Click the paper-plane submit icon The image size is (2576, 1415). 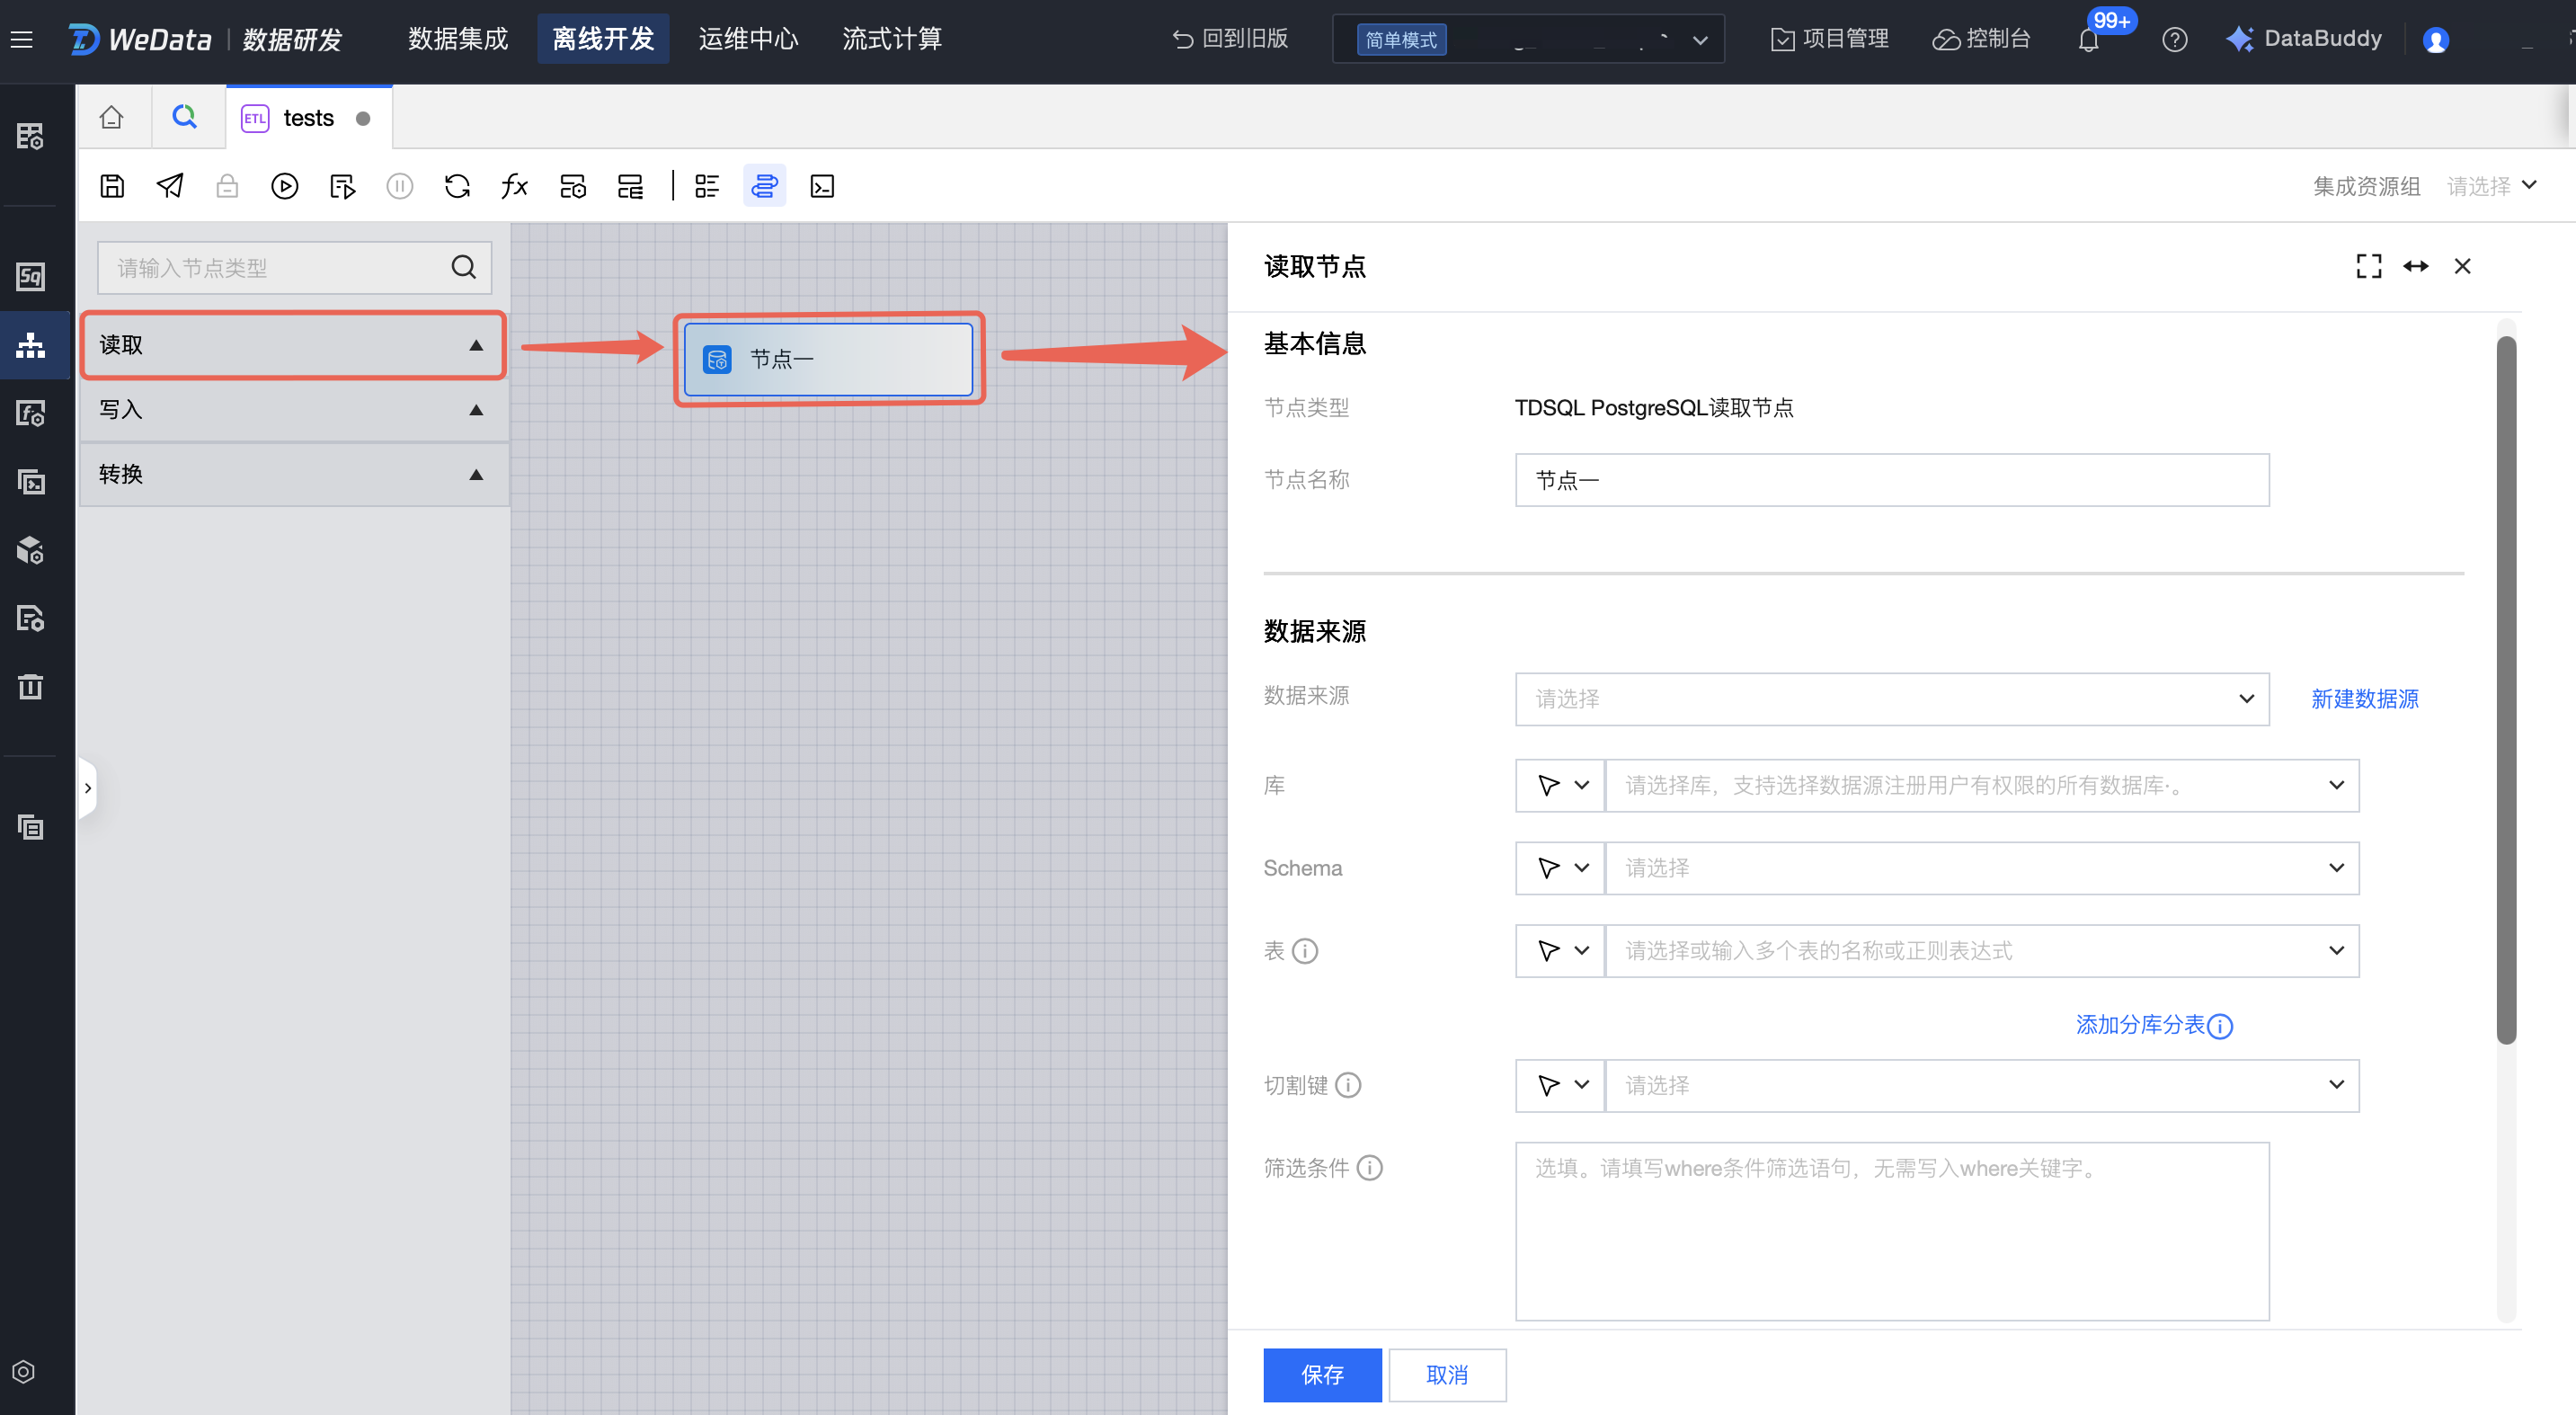pos(170,186)
